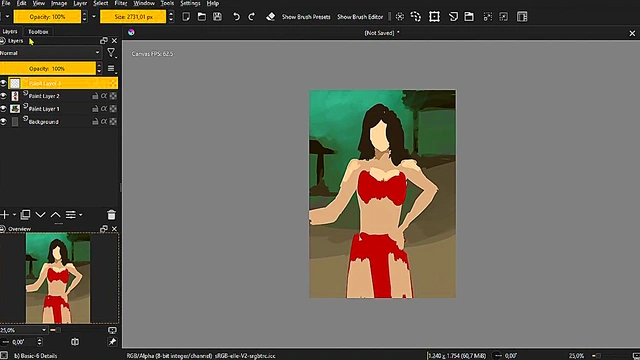This screenshot has height=360, width=640.
Task: Click the rotation angle field in Overview
Action: 21,342
